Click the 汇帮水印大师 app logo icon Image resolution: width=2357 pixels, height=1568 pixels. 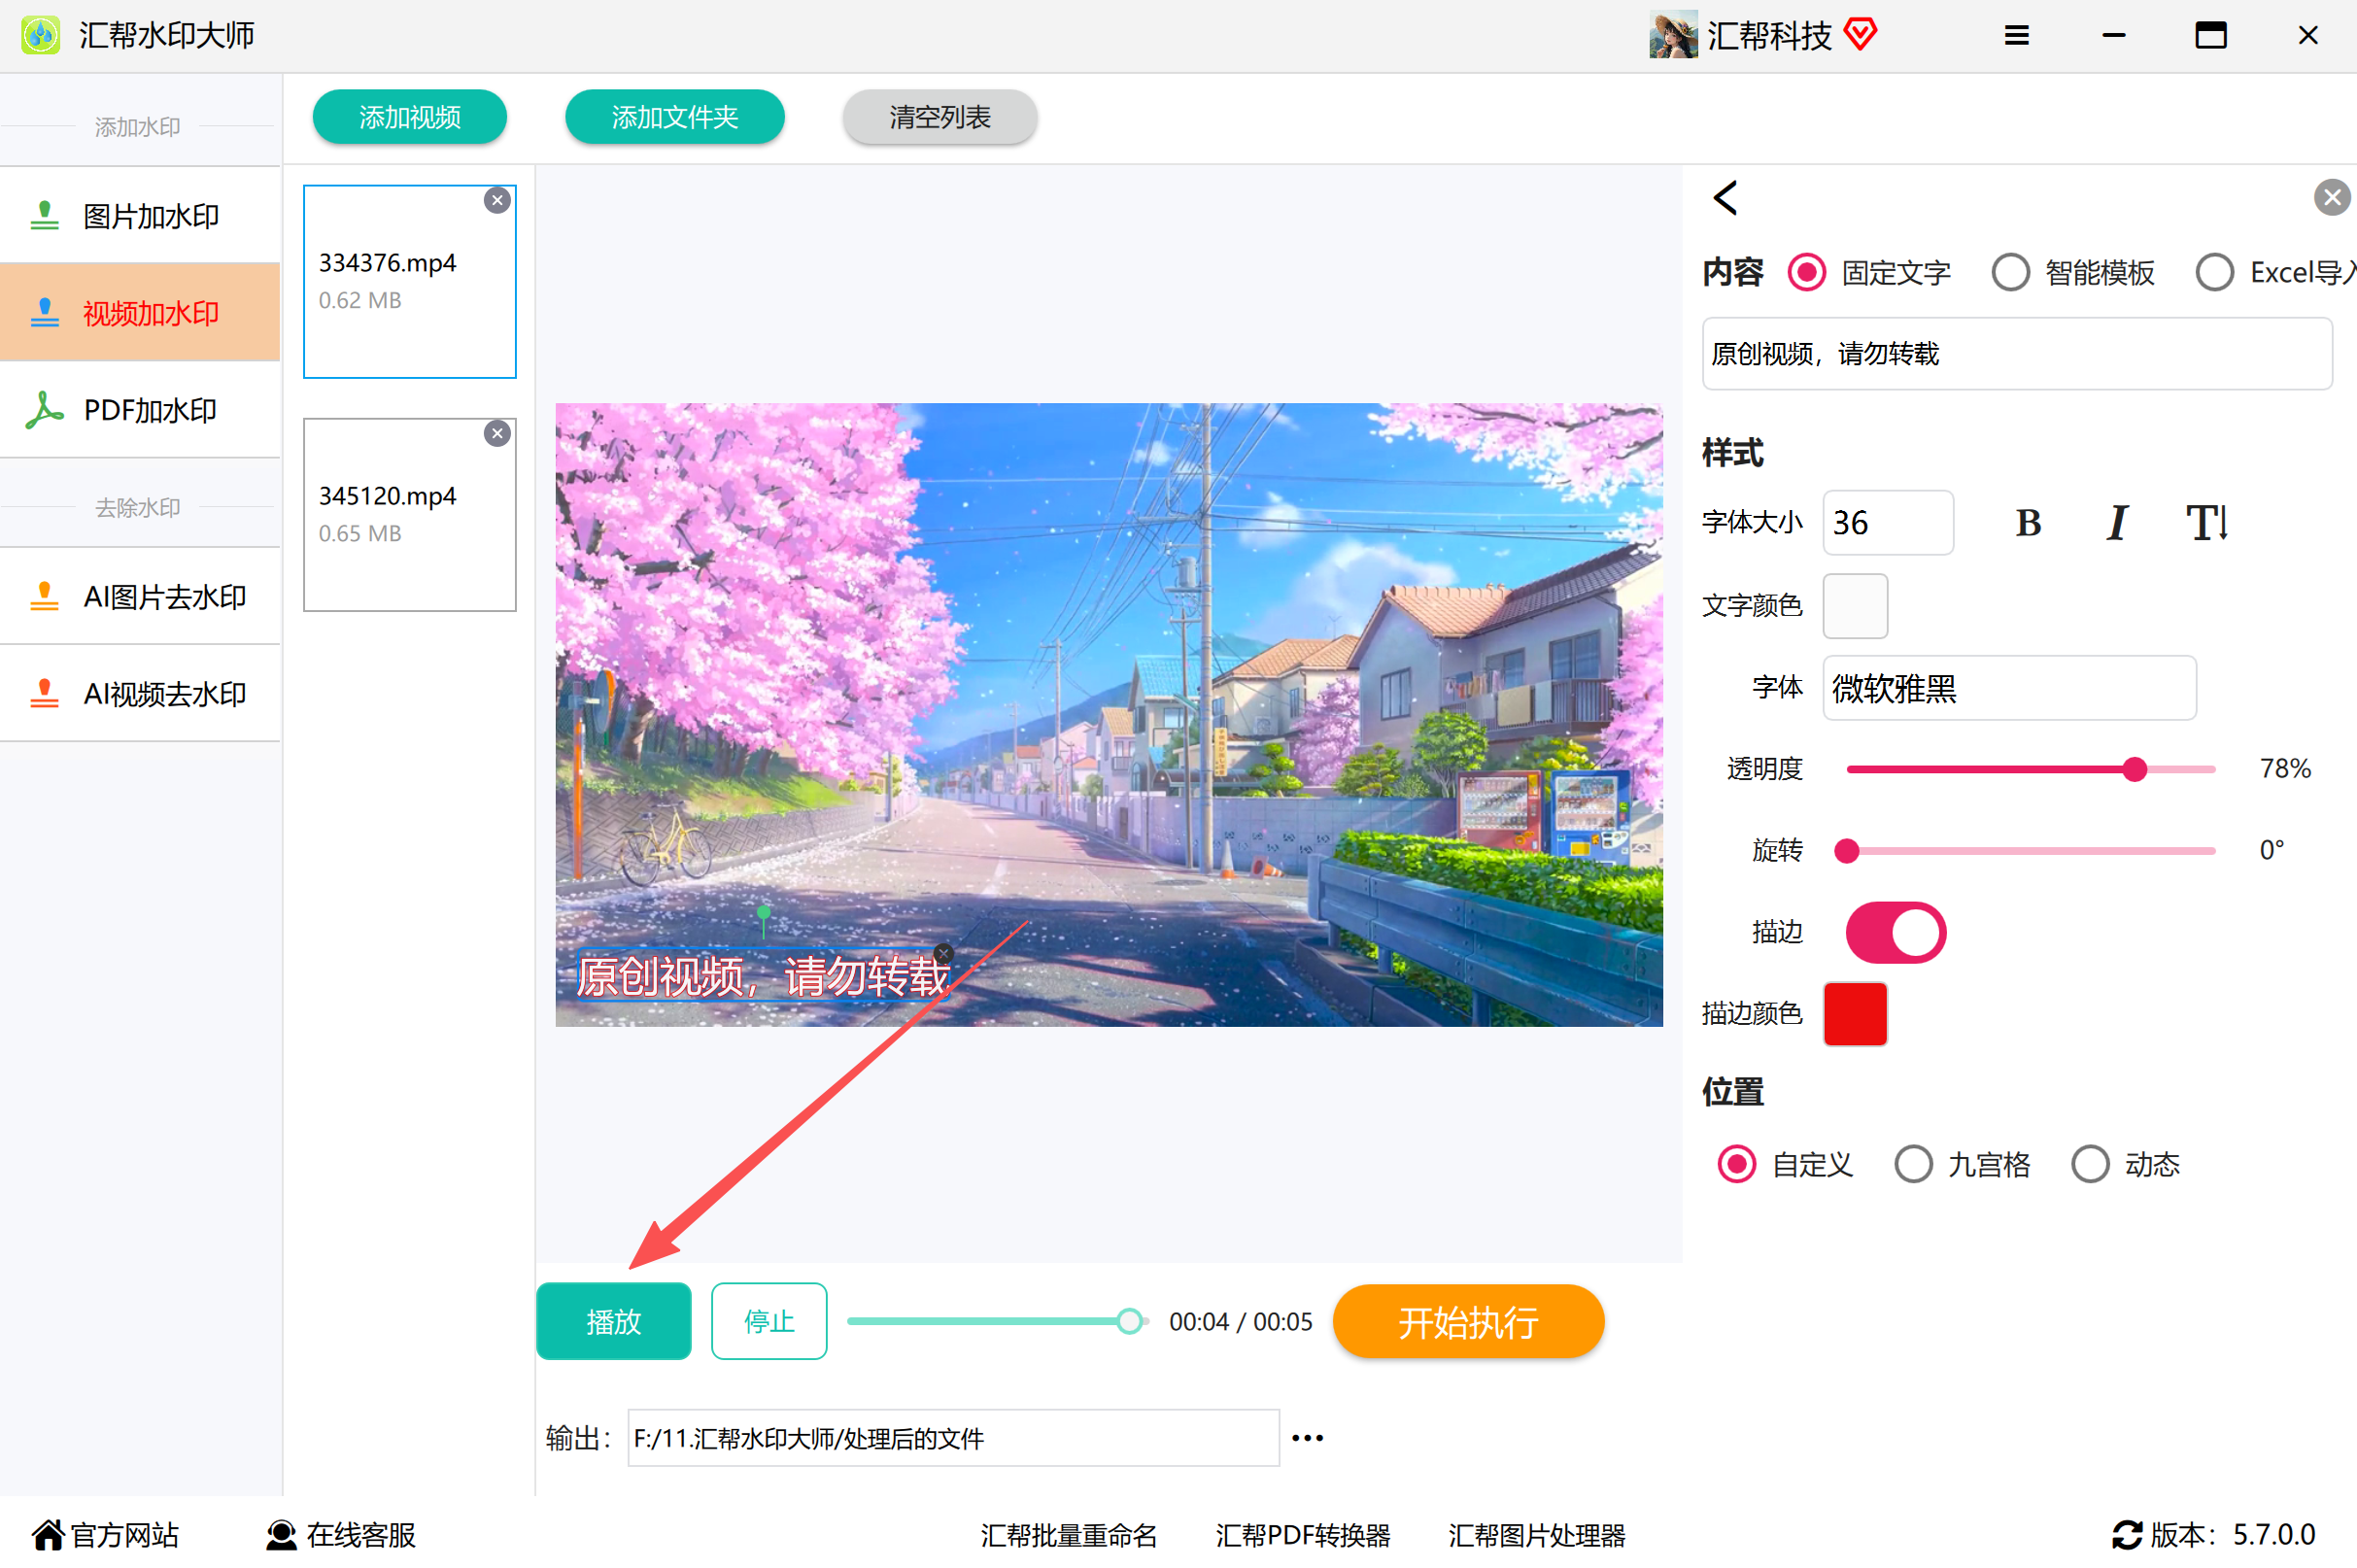(x=41, y=35)
